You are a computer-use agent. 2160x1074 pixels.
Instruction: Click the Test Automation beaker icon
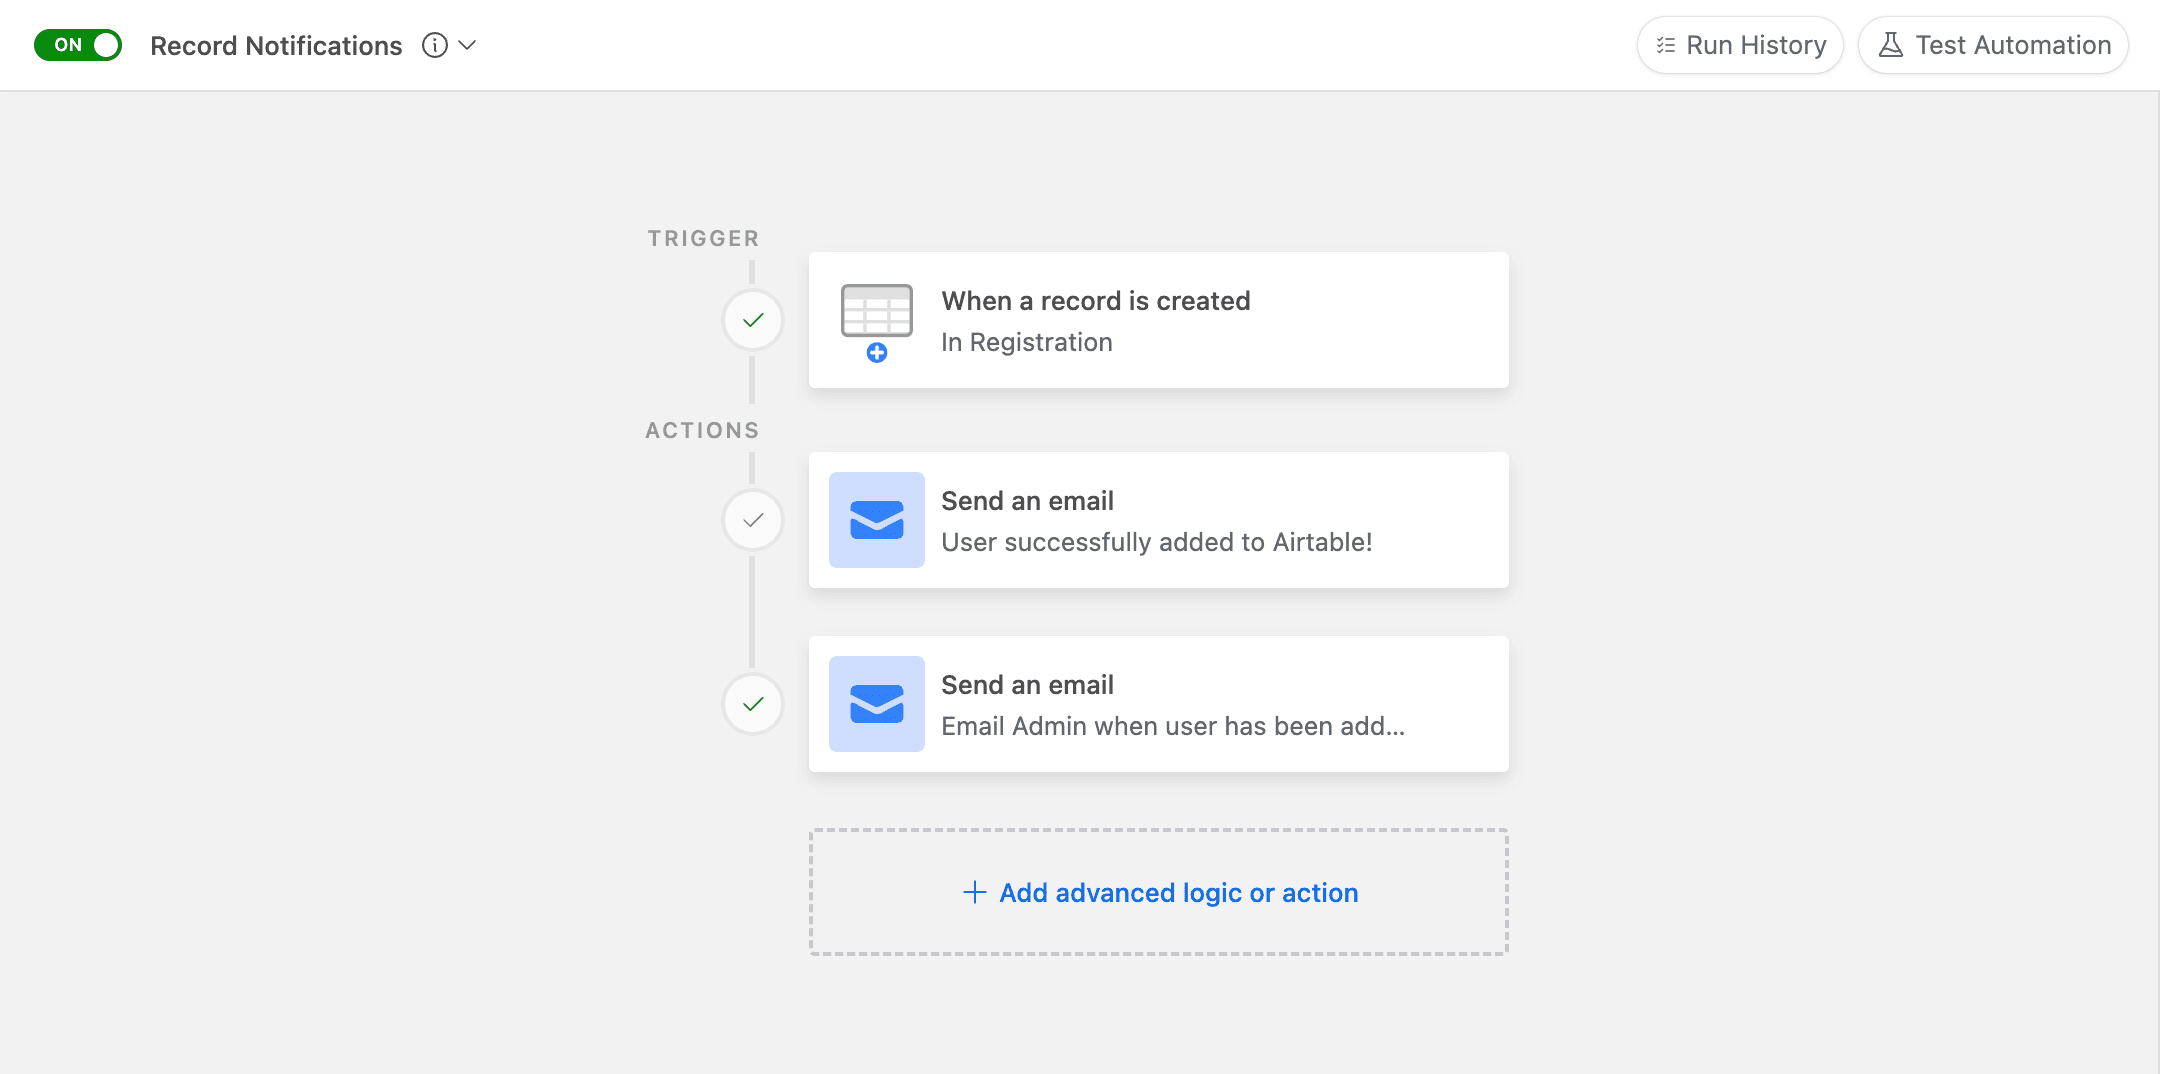1890,44
